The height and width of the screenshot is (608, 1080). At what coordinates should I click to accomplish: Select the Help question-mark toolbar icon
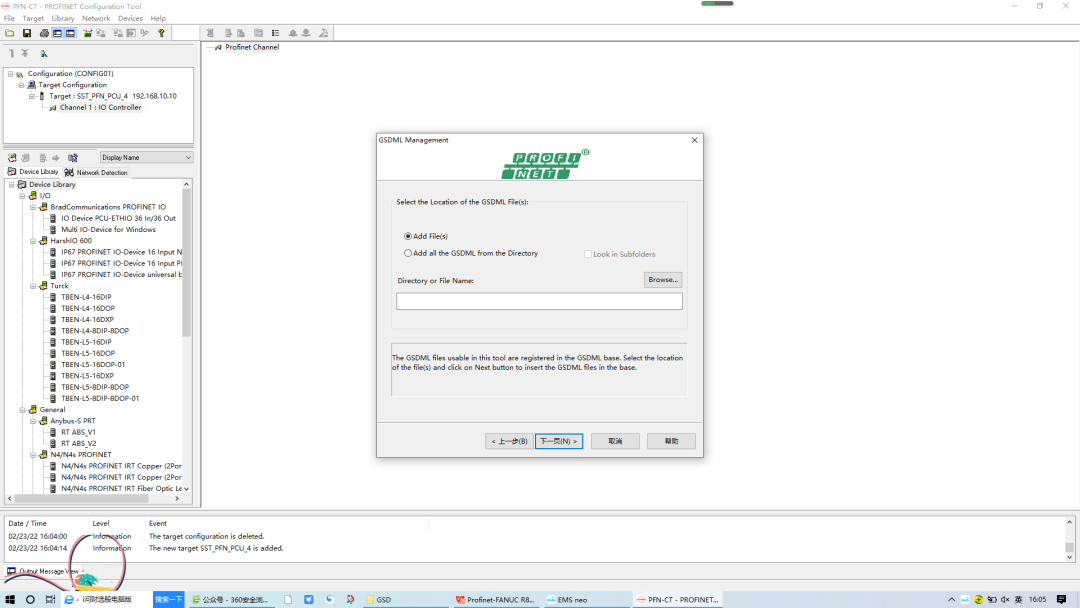(160, 32)
